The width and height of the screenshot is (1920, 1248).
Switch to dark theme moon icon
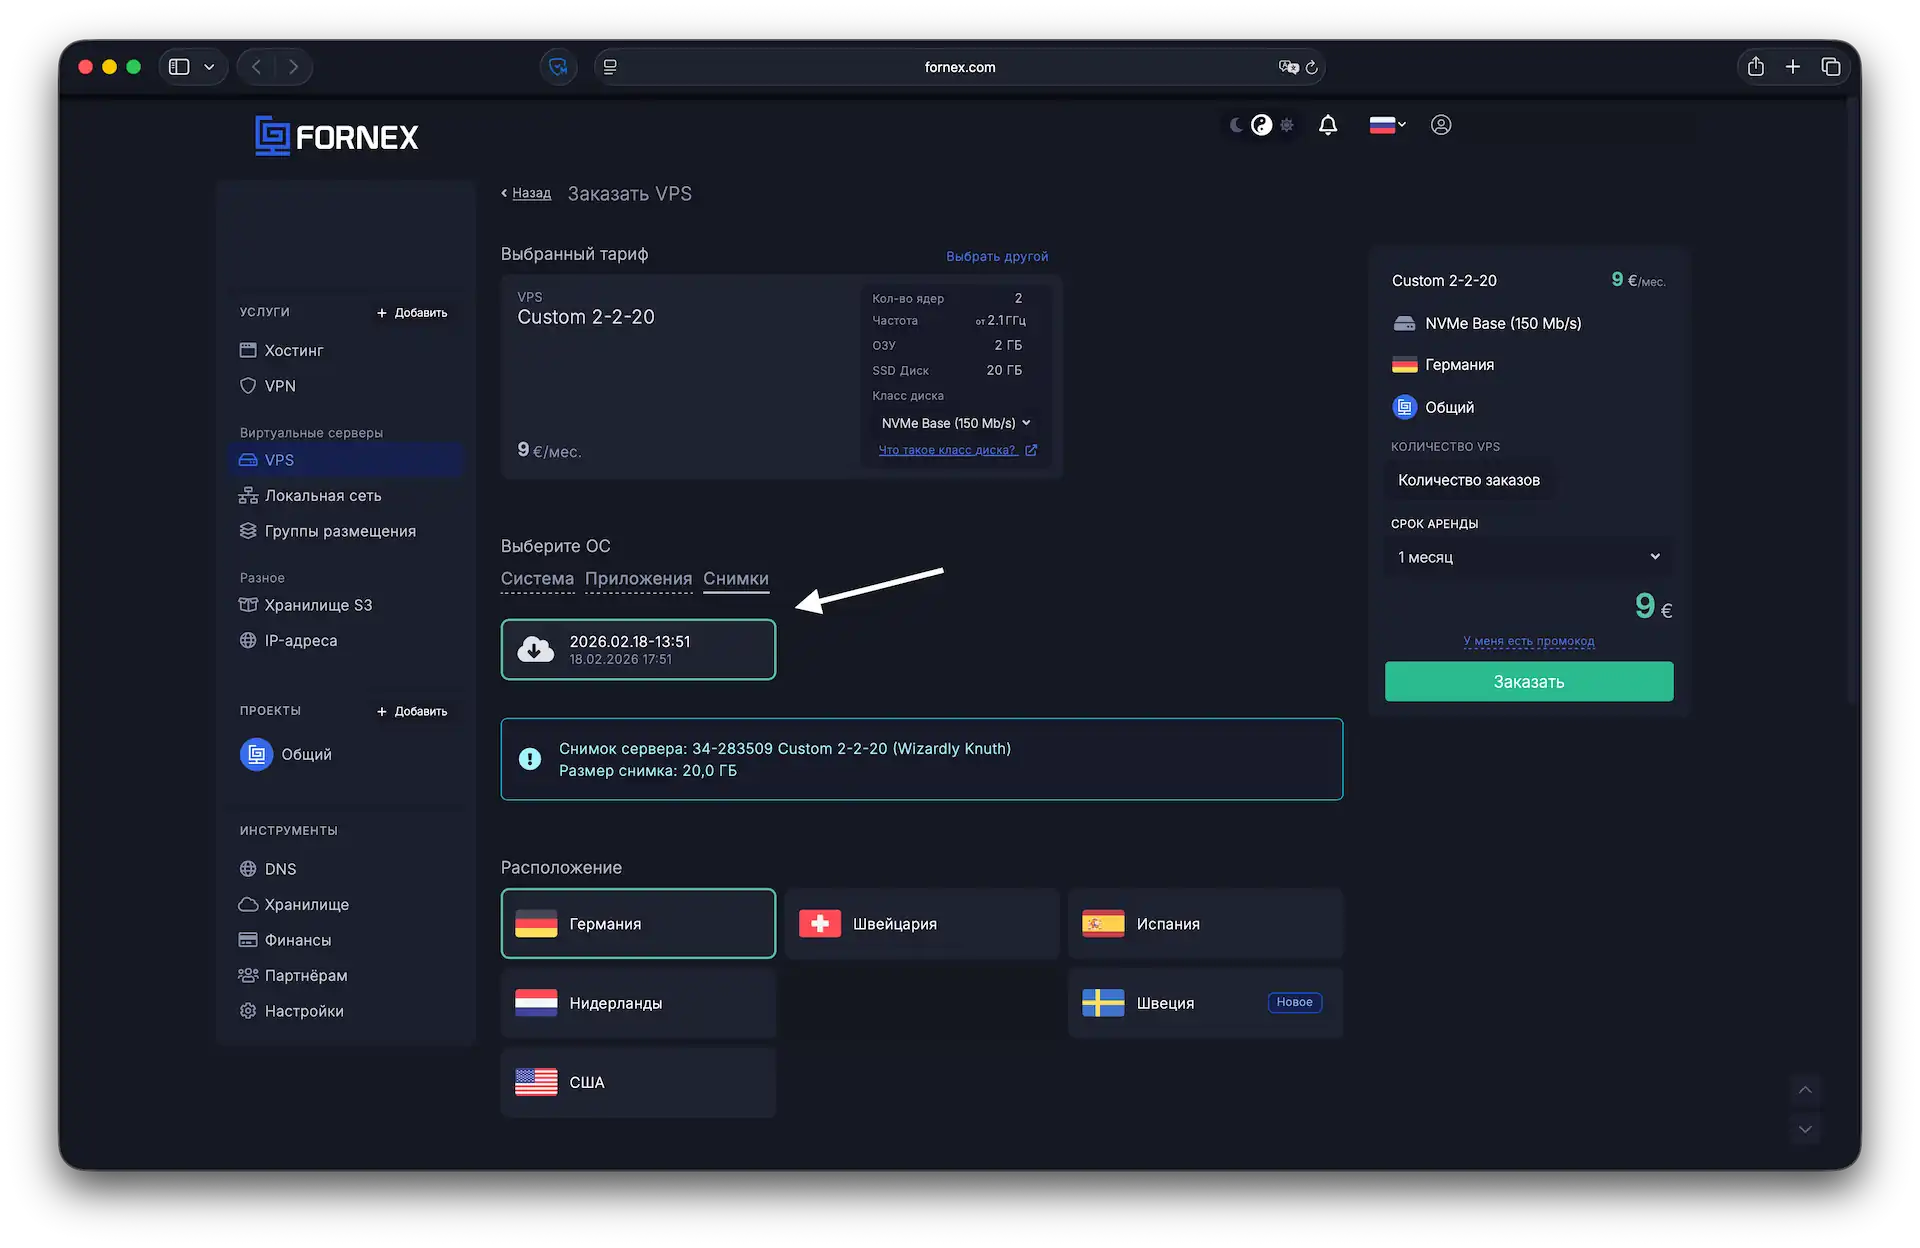point(1237,125)
